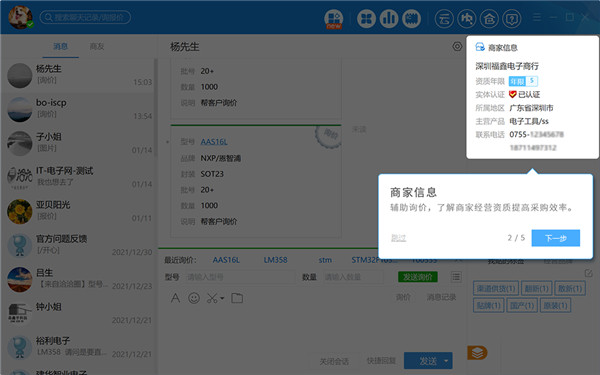
Task: Select the recent inquiry AAS16L
Action: (x=226, y=260)
